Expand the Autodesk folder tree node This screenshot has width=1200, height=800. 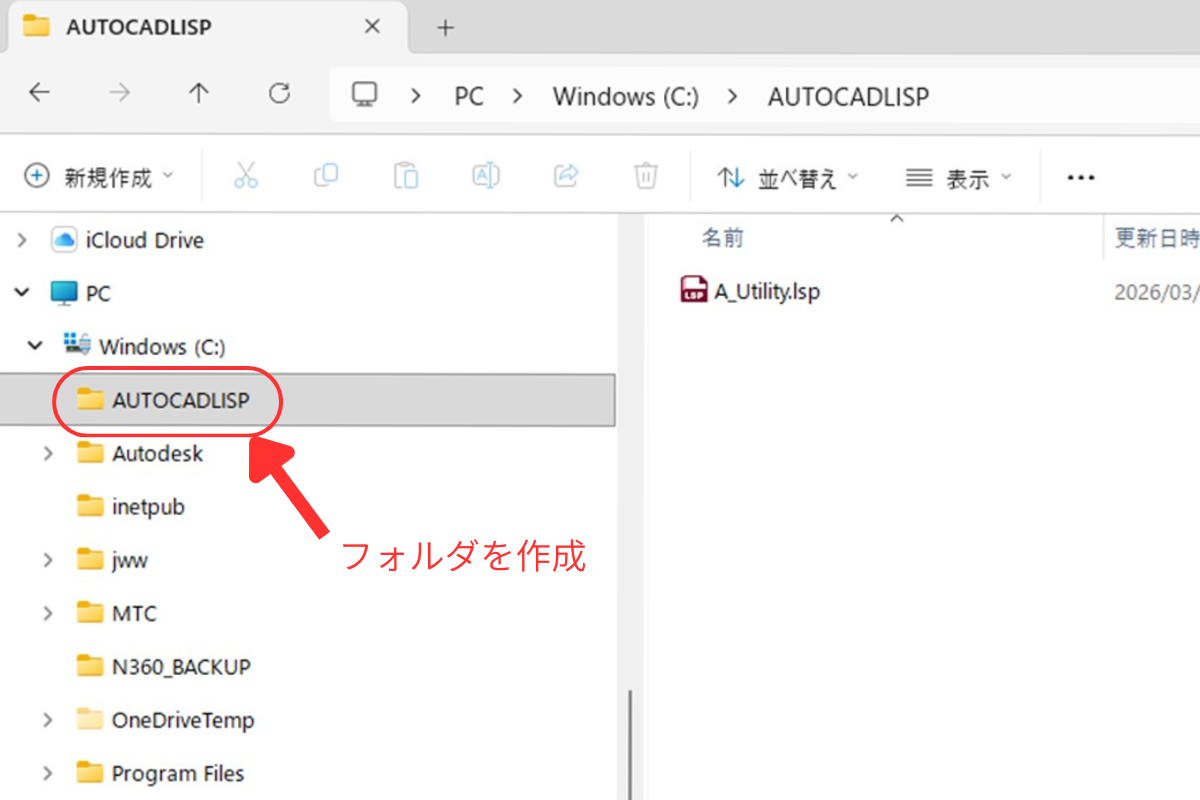[48, 454]
